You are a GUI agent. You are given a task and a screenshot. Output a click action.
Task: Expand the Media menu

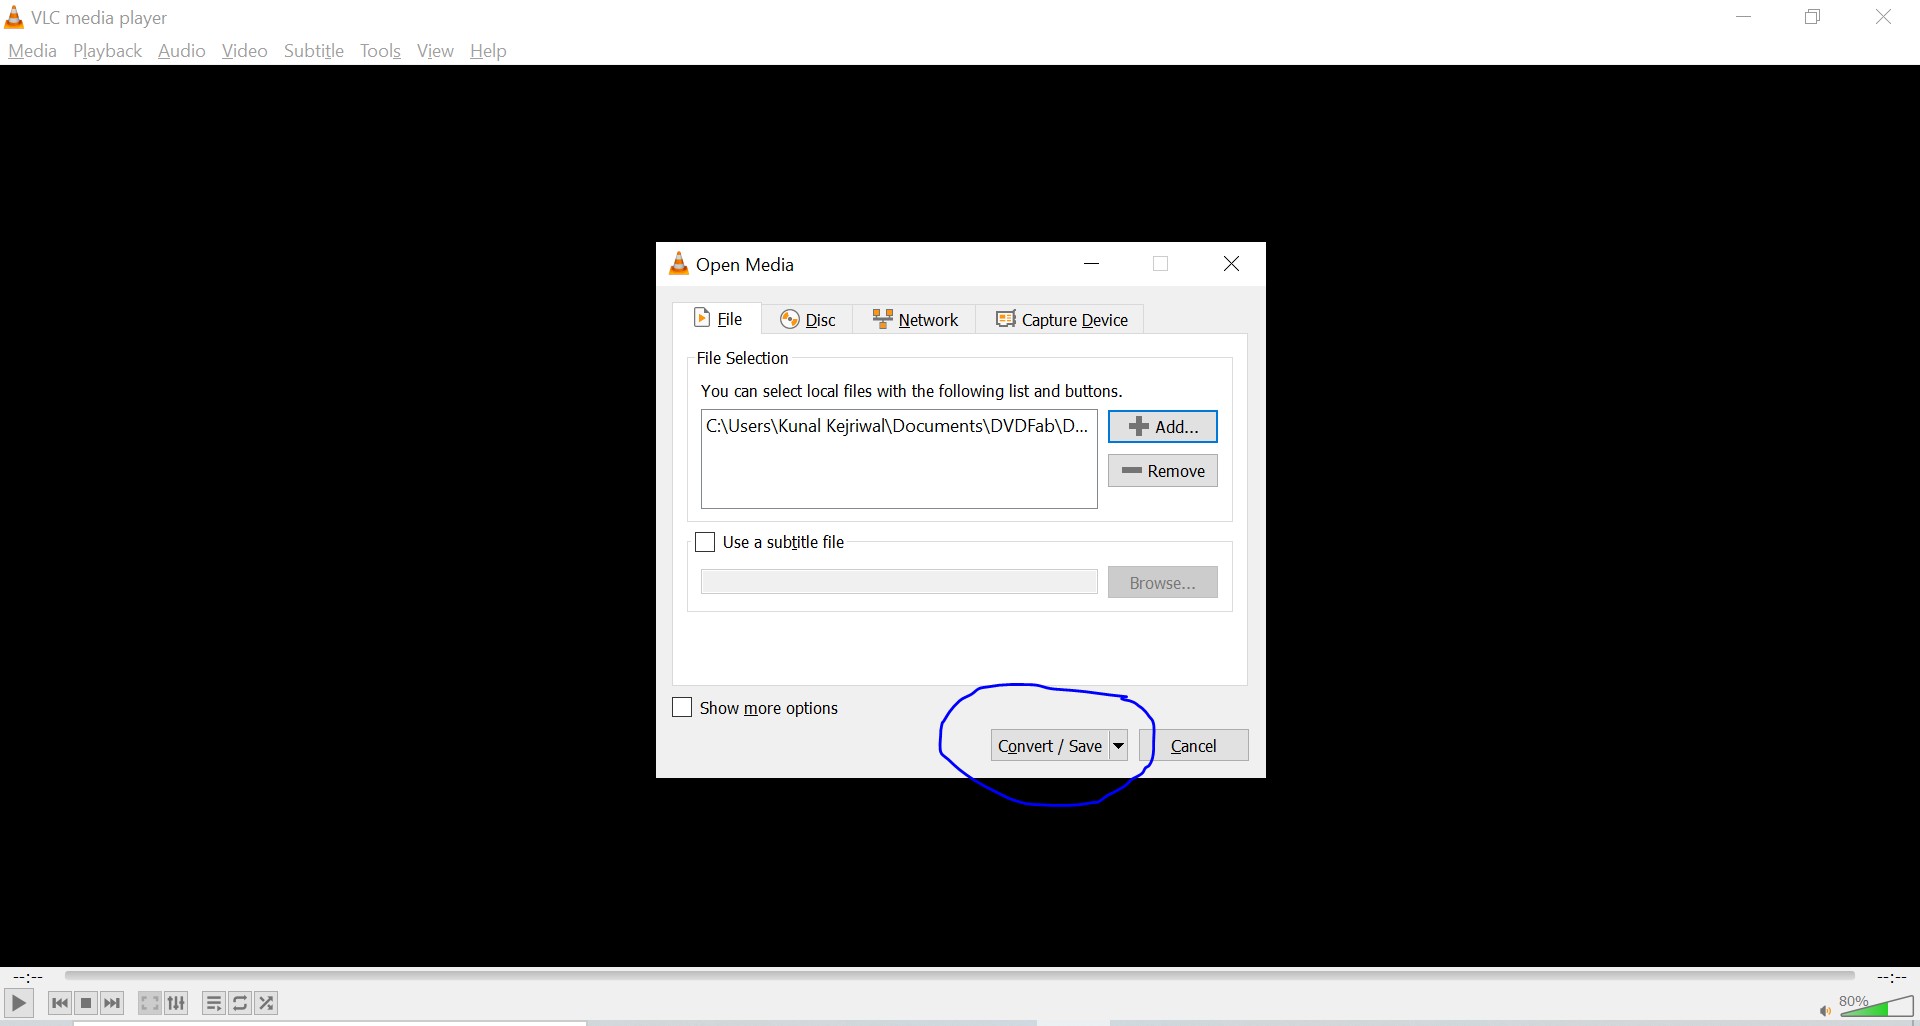(31, 50)
